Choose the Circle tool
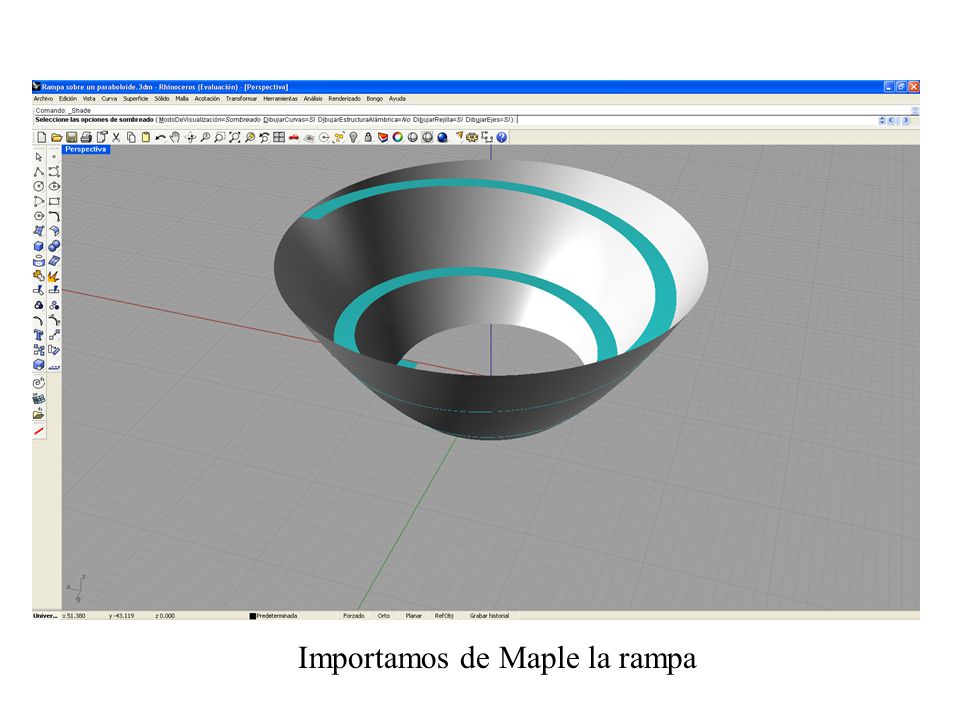Screen dimensions: 960x720 [39, 186]
